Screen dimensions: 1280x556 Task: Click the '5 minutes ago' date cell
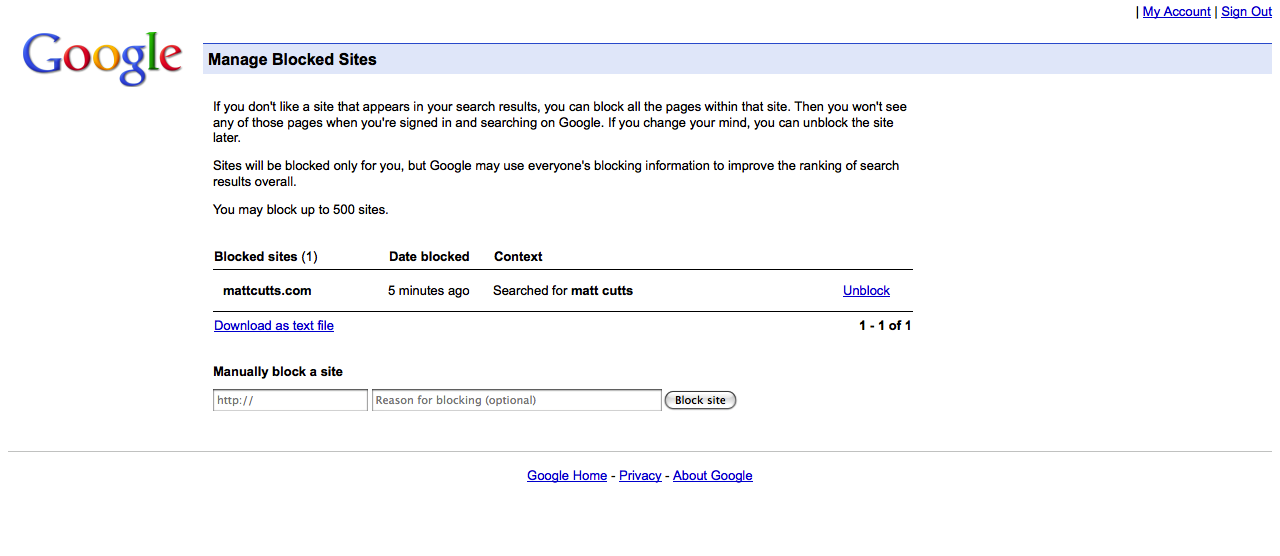(429, 291)
